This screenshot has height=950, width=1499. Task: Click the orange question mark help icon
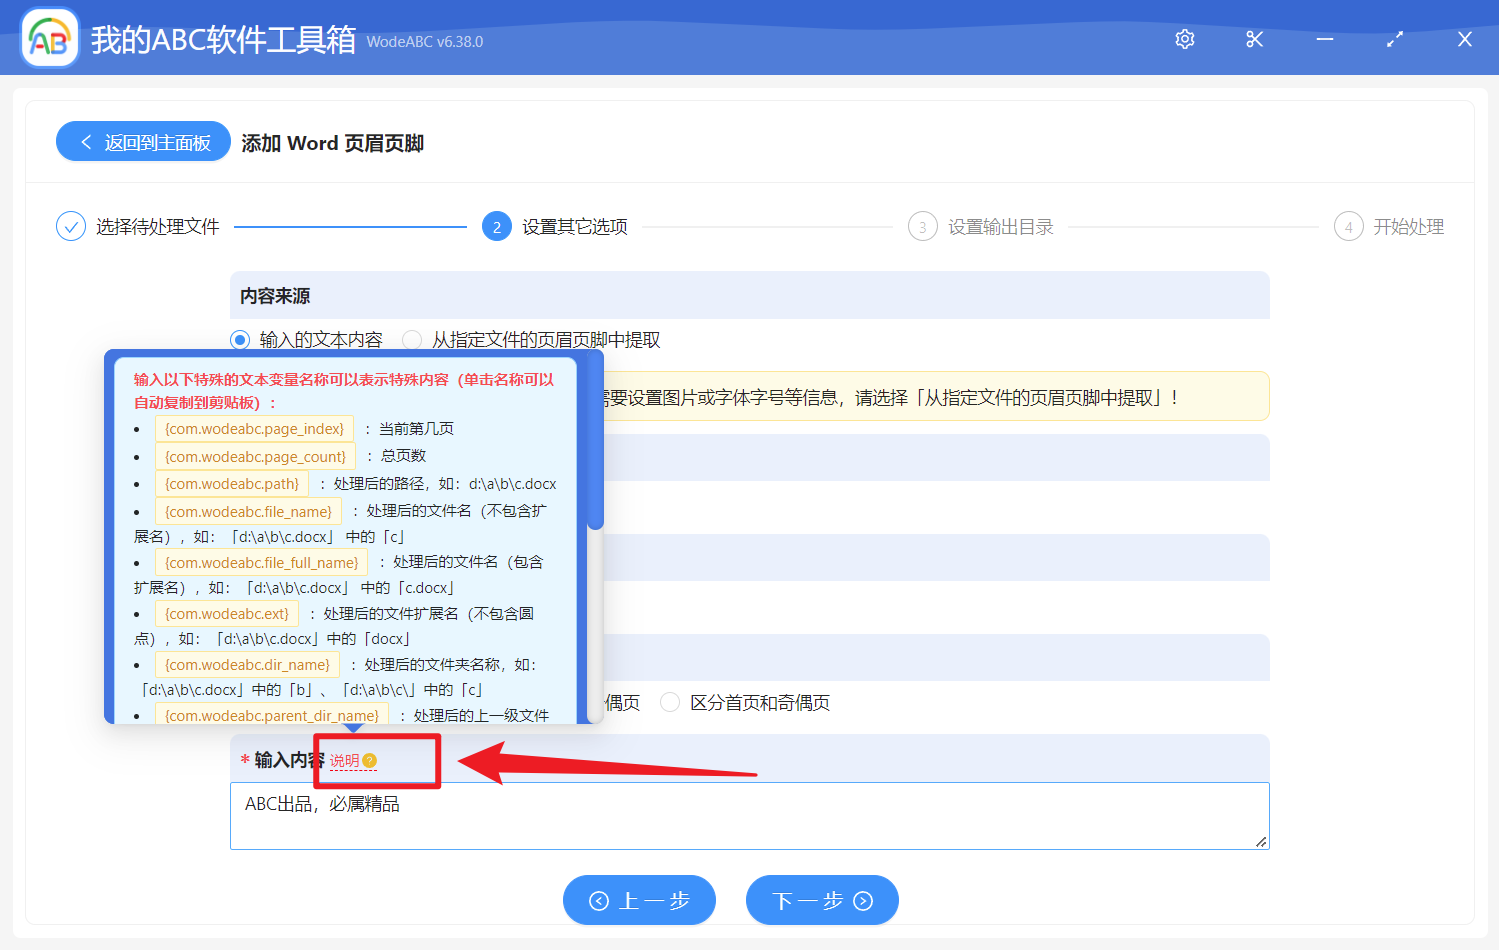pos(370,761)
